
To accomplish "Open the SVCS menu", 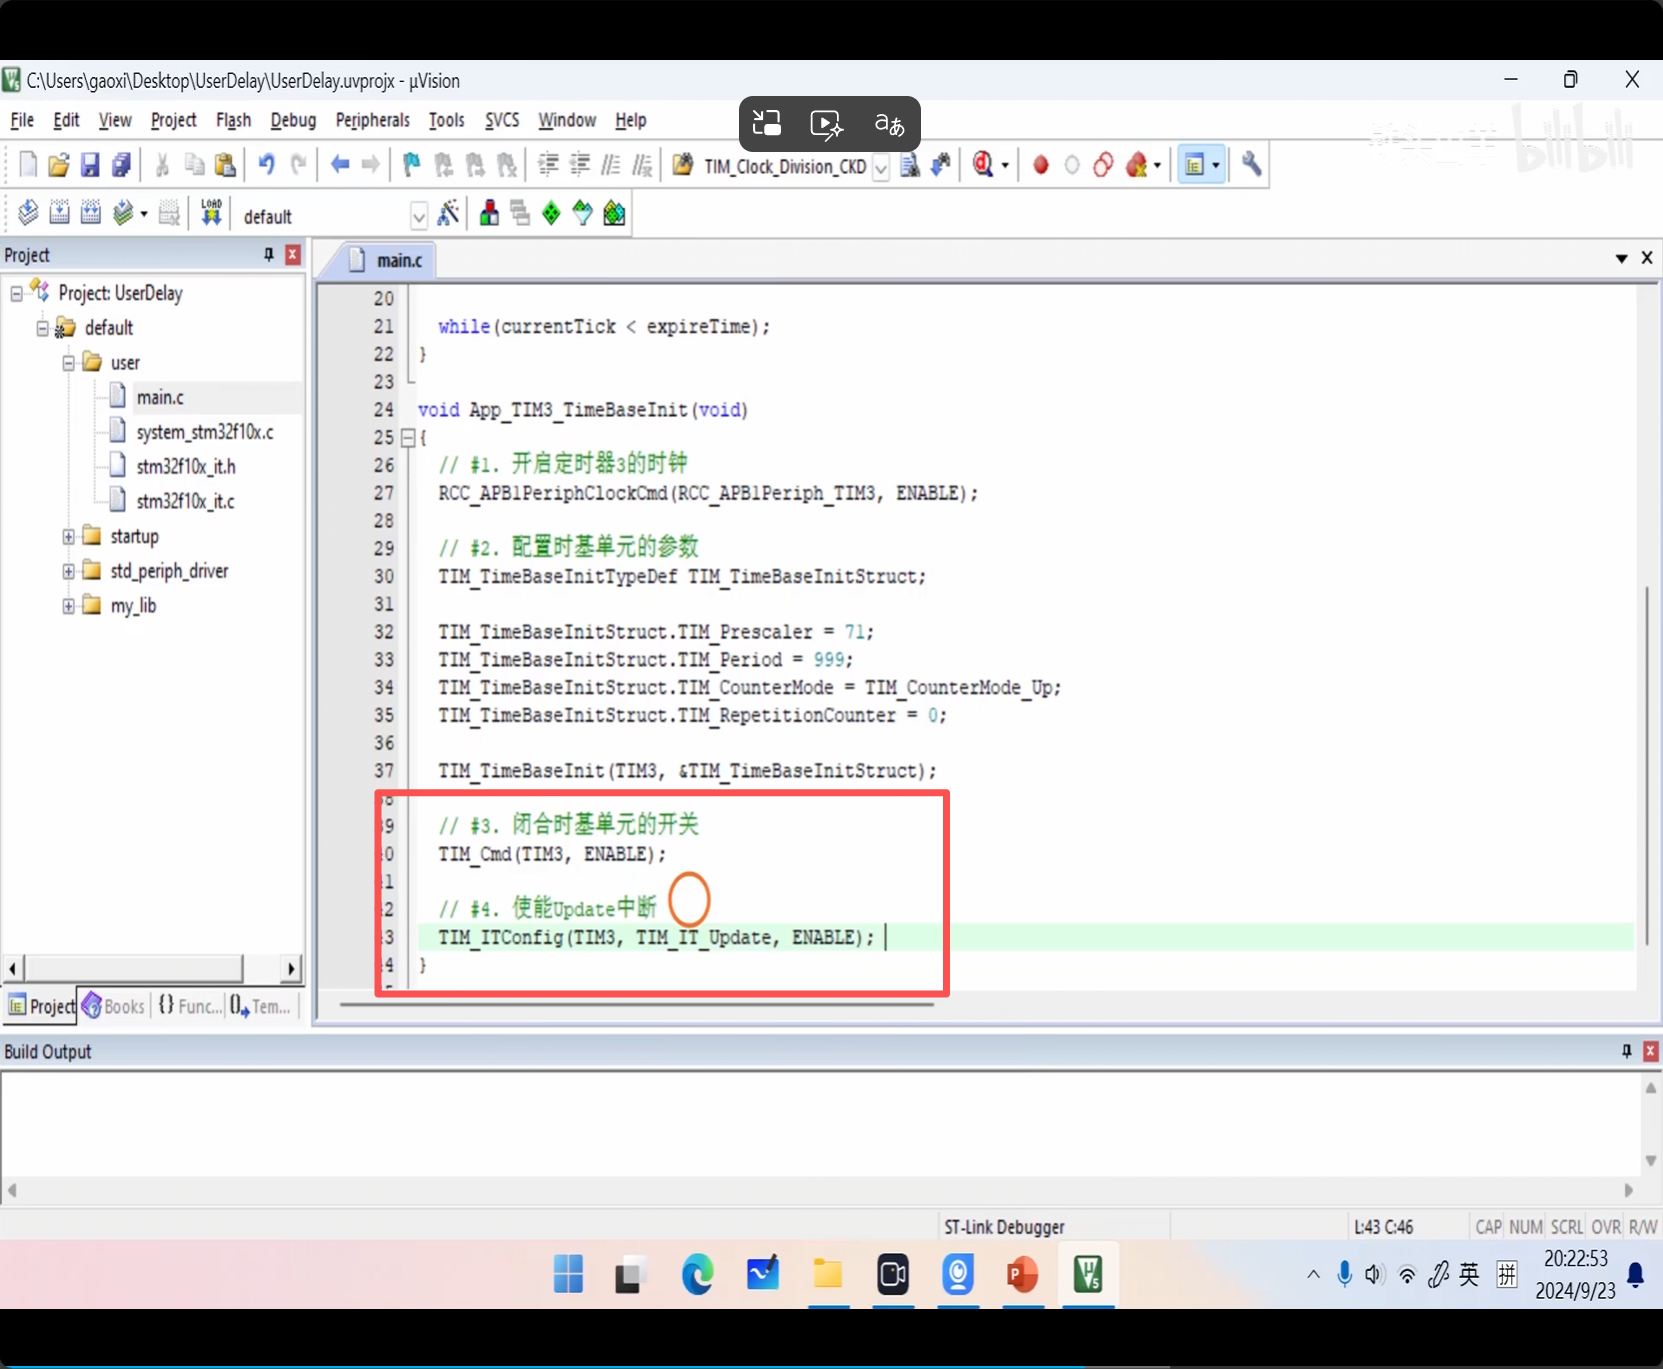I will point(502,120).
